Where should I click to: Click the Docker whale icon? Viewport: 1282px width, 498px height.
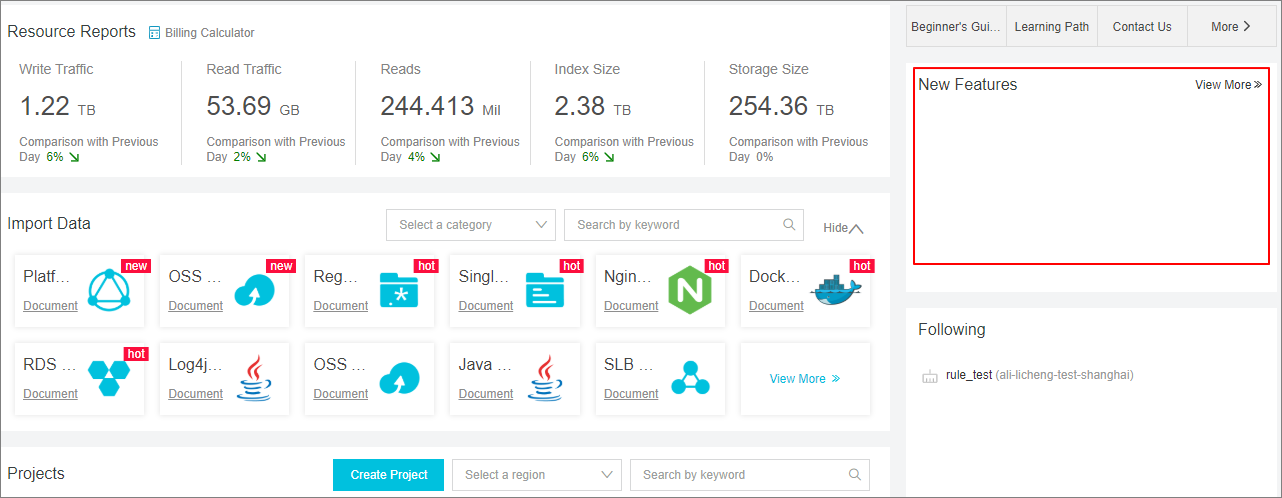click(x=835, y=290)
